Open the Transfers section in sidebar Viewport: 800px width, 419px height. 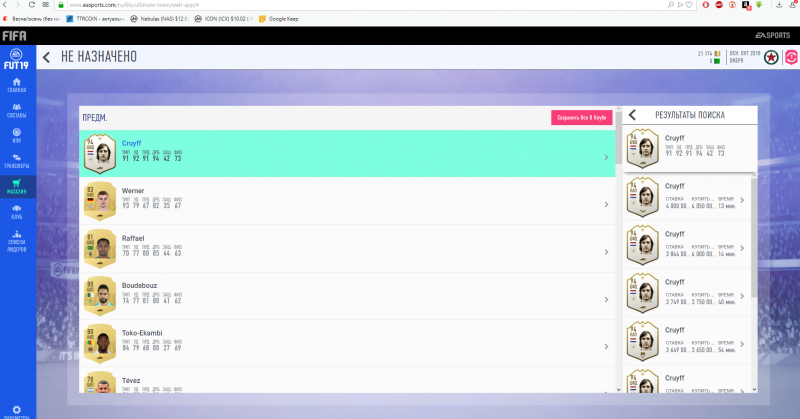pos(17,161)
